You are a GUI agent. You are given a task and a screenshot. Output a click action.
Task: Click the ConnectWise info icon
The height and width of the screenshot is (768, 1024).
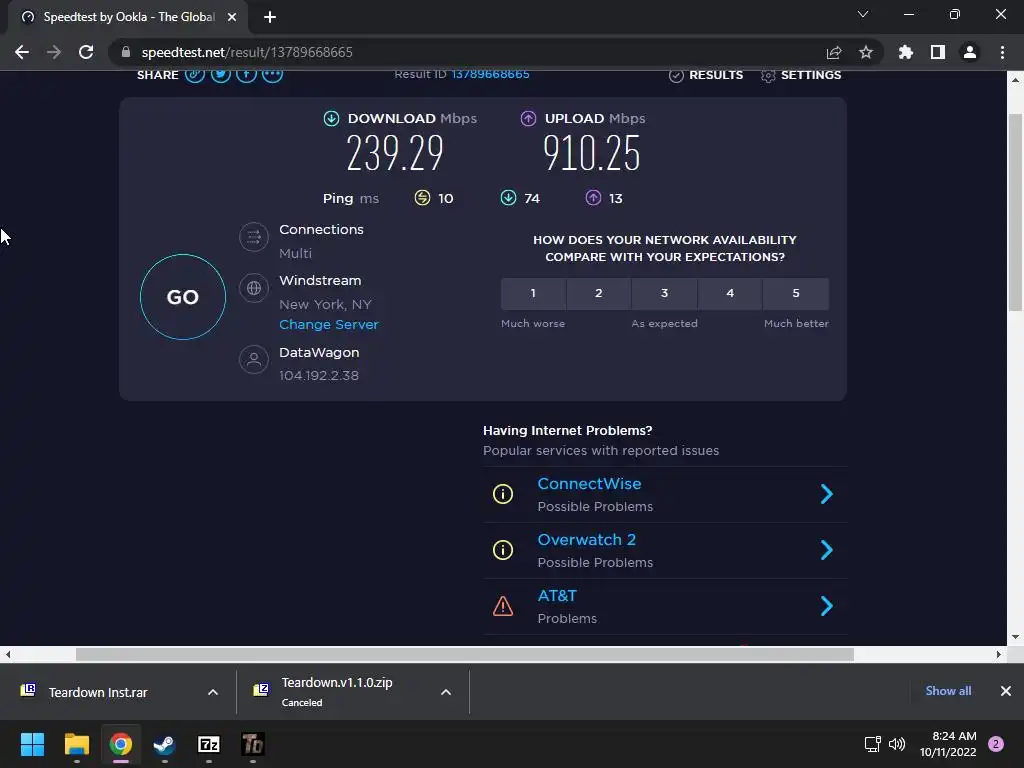pyautogui.click(x=503, y=494)
